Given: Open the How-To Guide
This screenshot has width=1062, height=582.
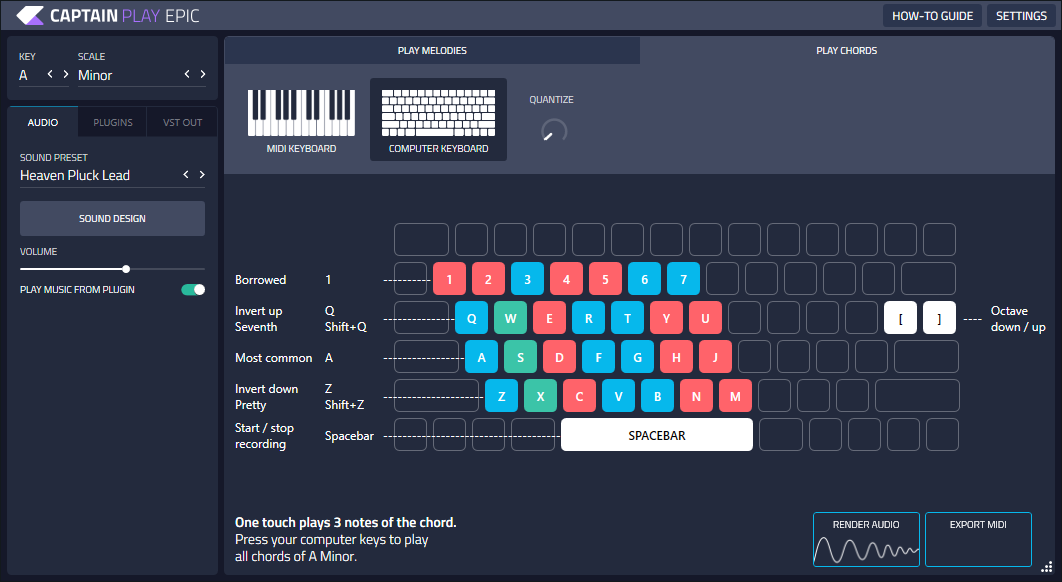Looking at the screenshot, I should [x=932, y=16].
